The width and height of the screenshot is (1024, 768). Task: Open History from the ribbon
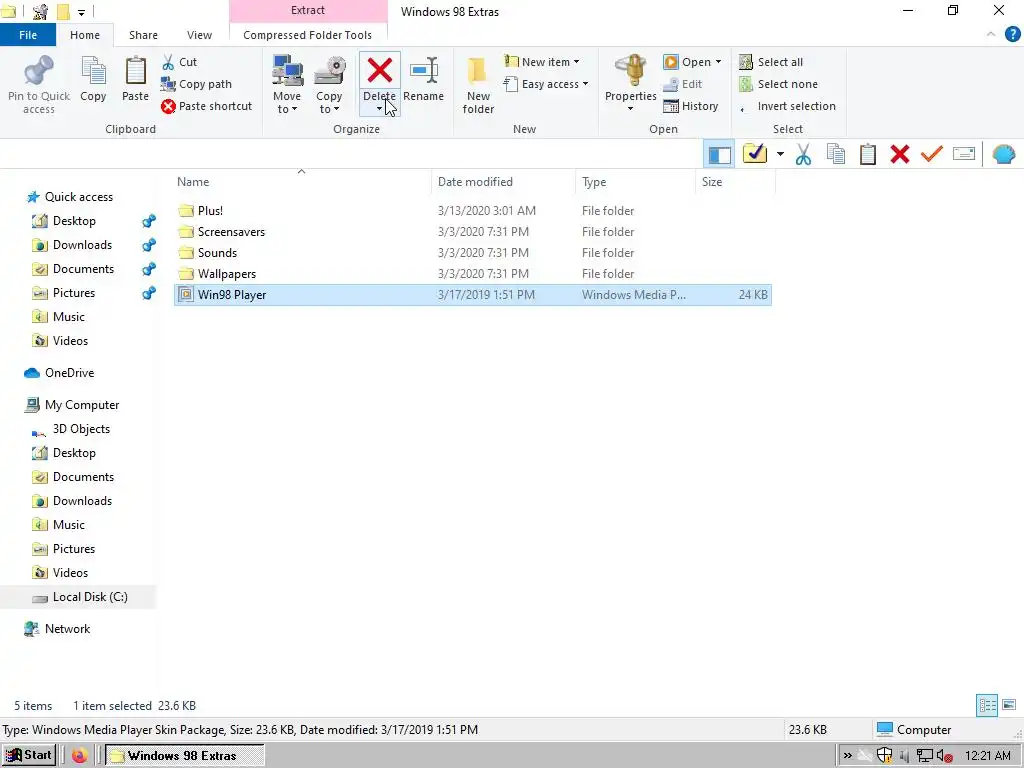tap(690, 106)
